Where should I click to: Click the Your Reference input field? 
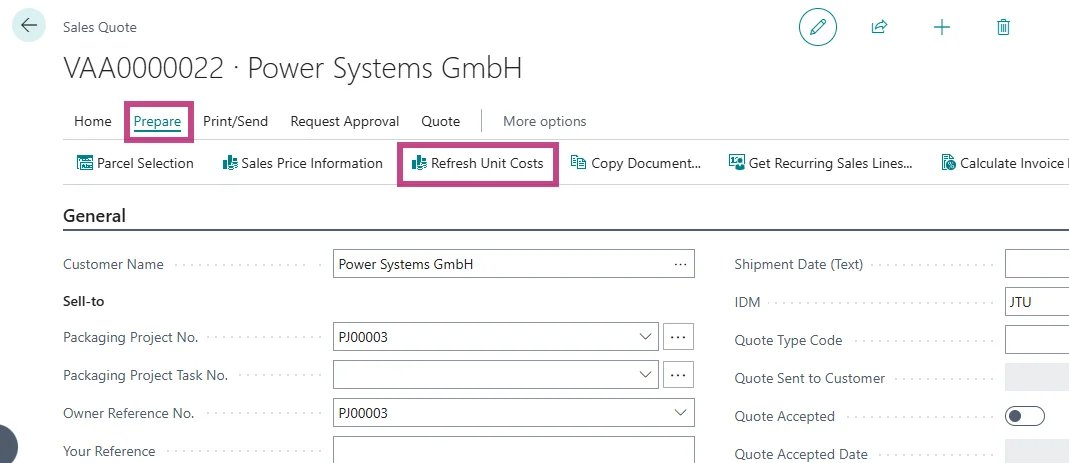(513, 450)
